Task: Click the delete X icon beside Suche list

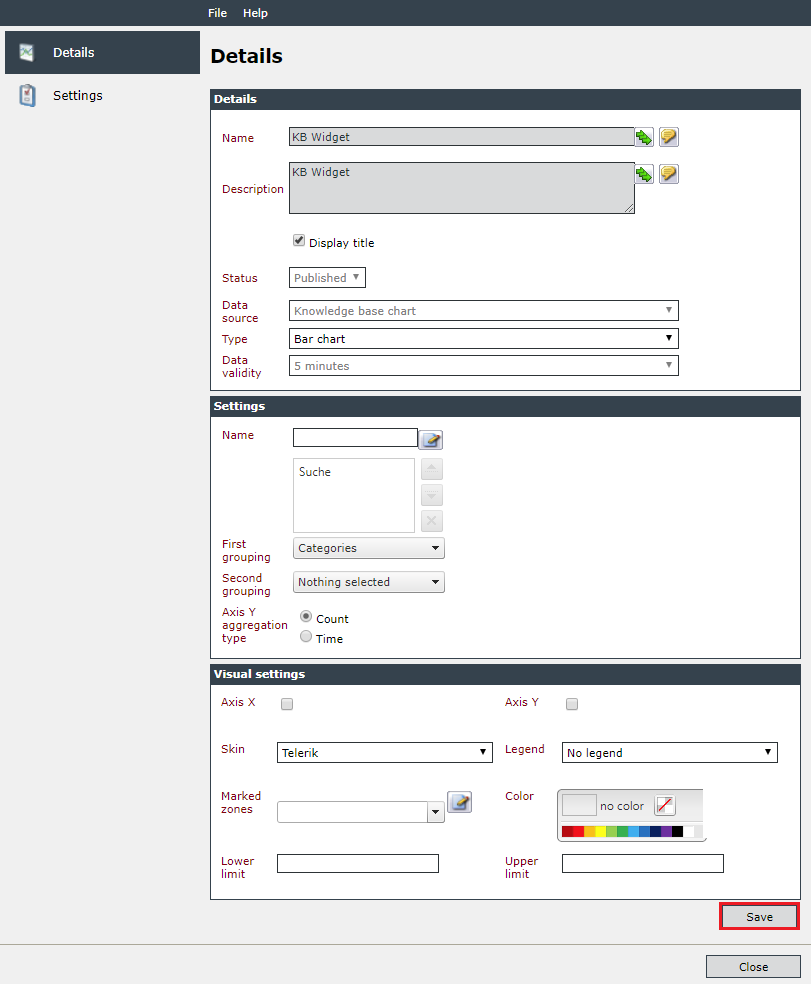Action: pos(432,521)
